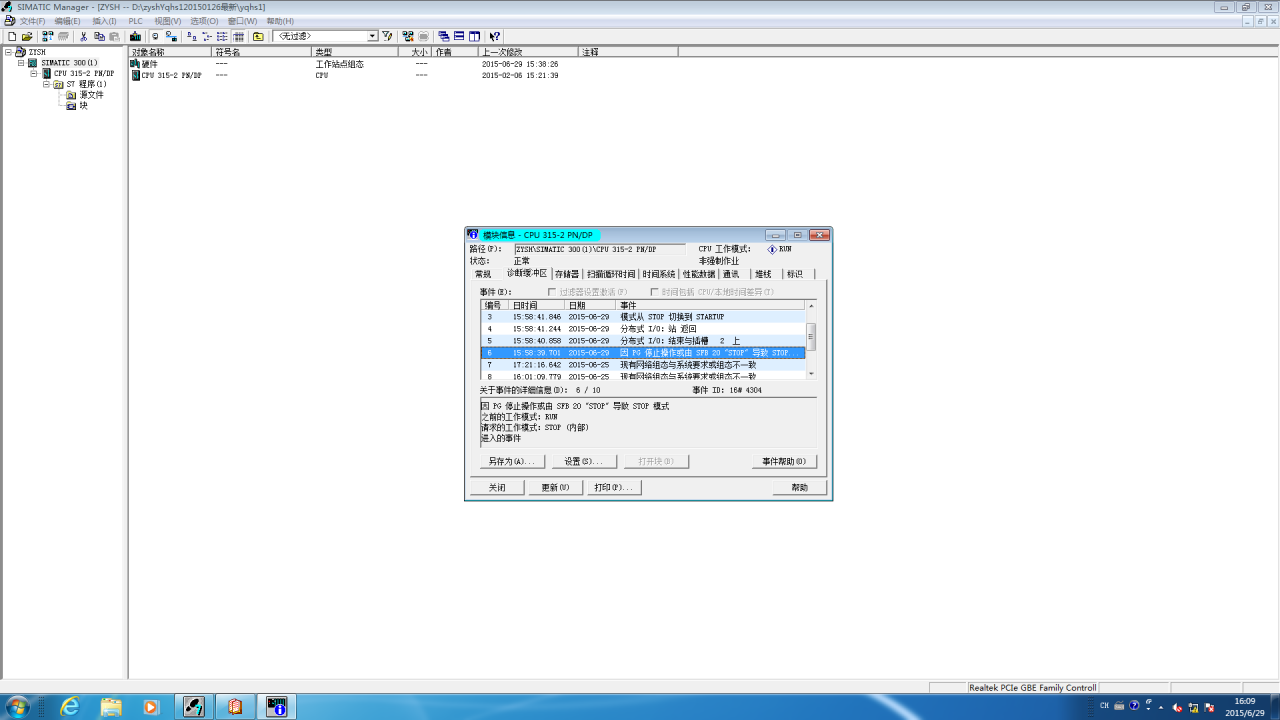This screenshot has width=1280, height=720.
Task: Click the filter funnel icon beside dropdown
Action: coord(387,36)
